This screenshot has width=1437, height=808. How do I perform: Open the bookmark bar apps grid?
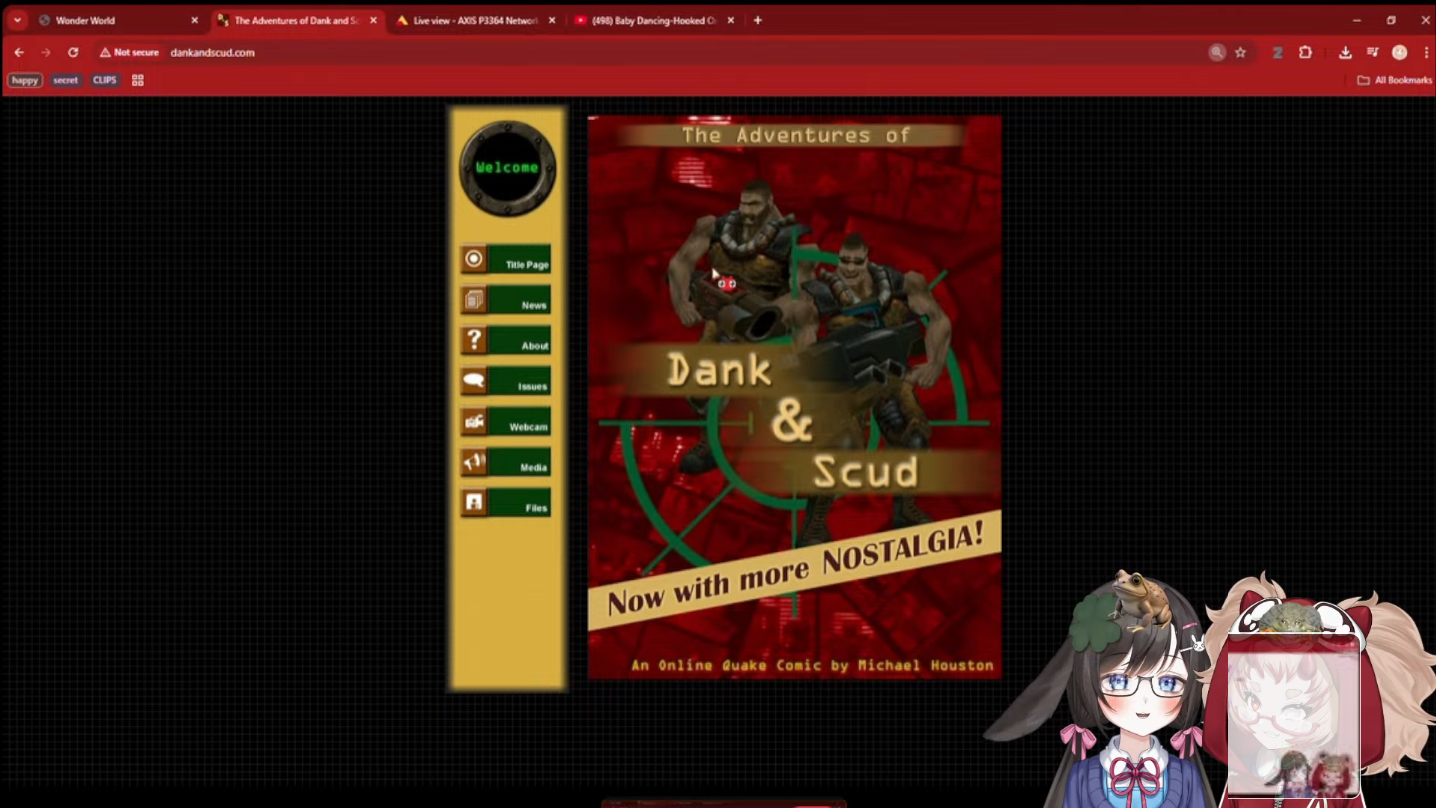click(x=138, y=80)
